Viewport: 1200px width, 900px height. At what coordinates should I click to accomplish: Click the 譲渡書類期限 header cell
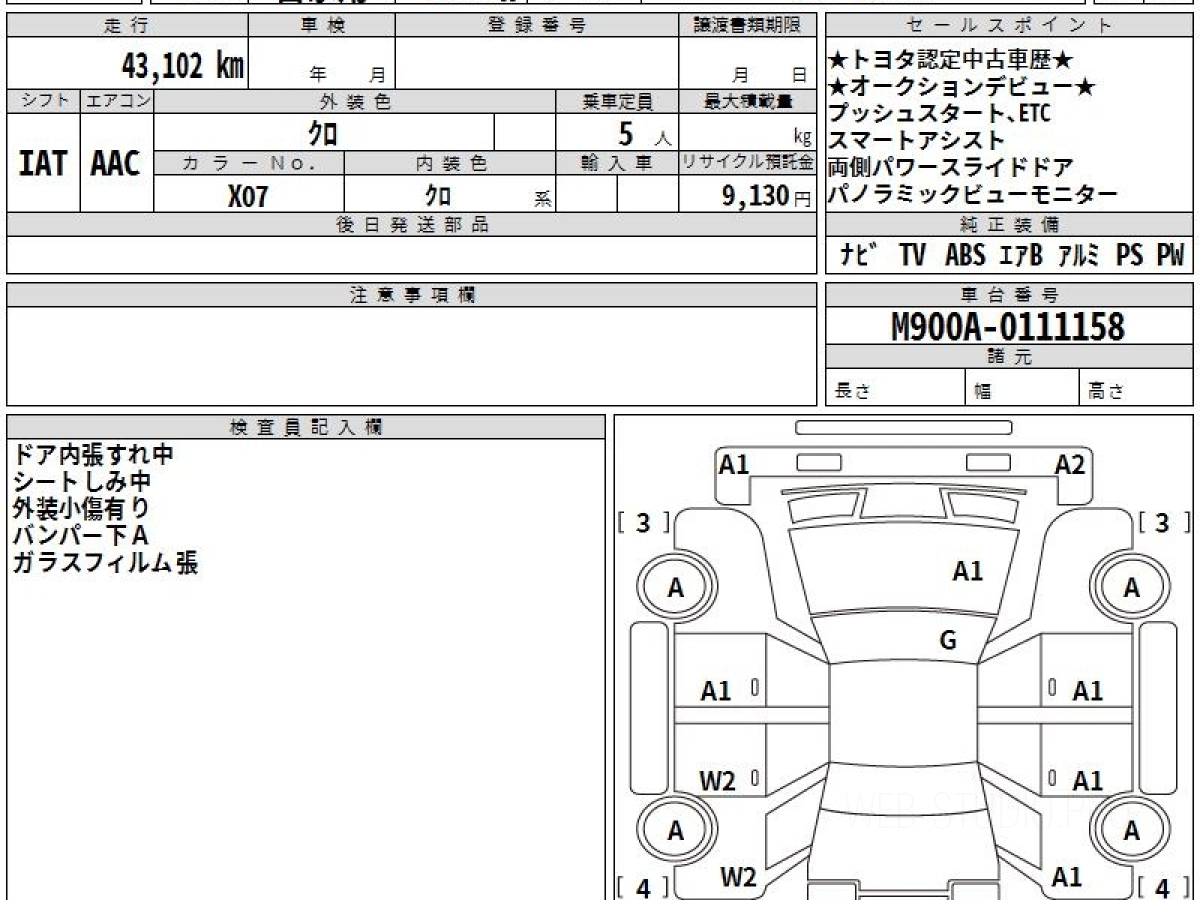click(747, 25)
